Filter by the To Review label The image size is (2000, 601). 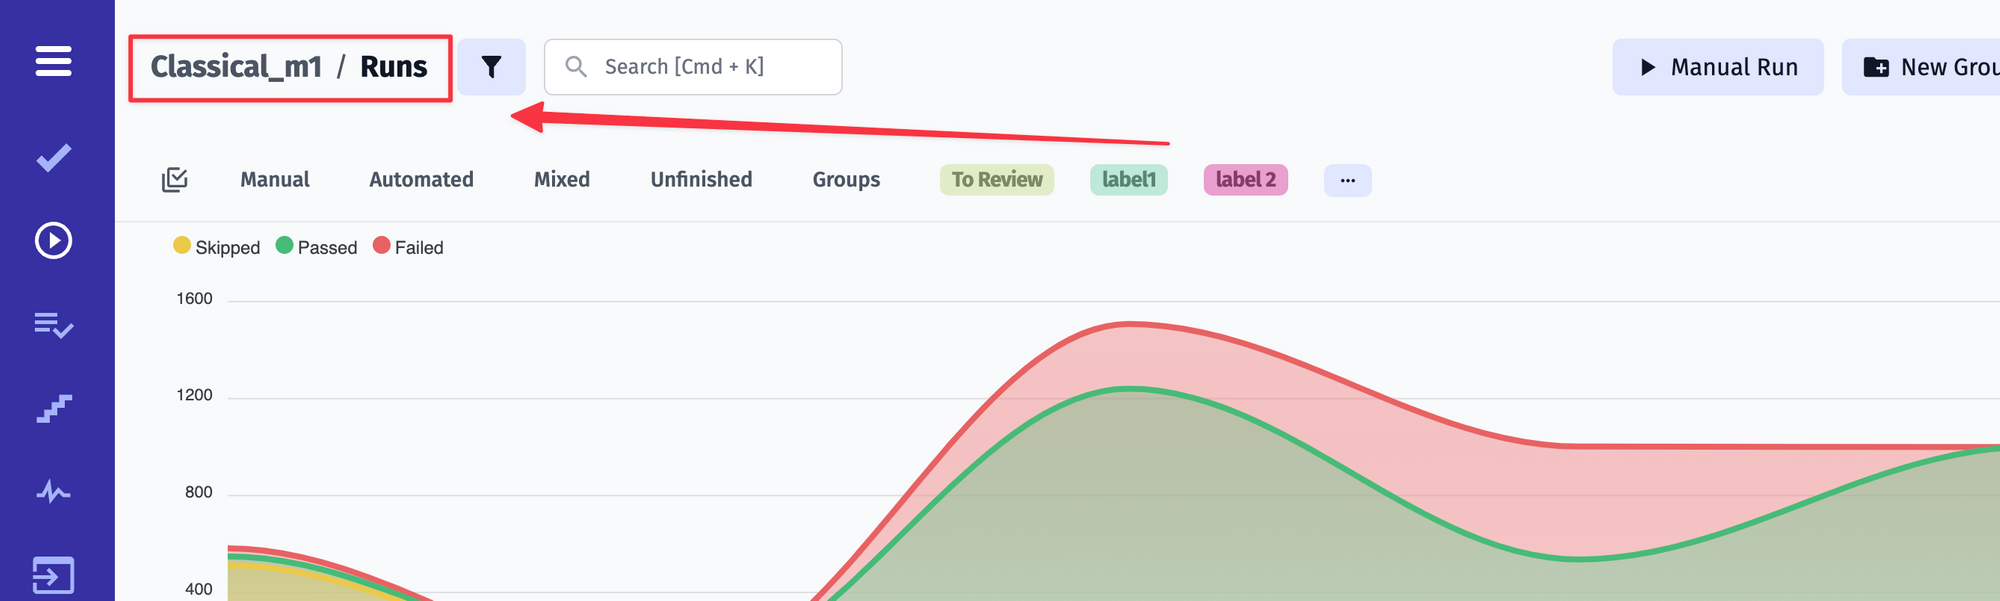997,180
